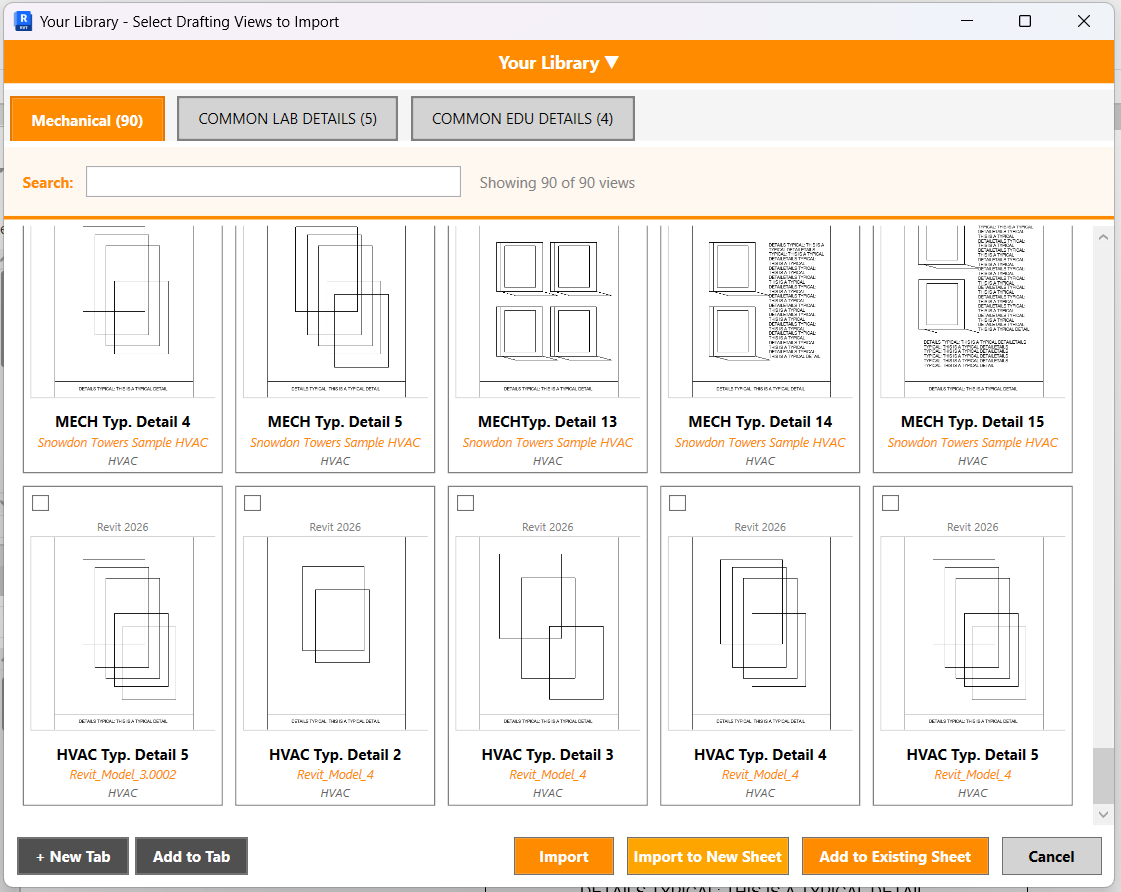
Task: Click Add to Existing Sheet
Action: [x=895, y=856]
